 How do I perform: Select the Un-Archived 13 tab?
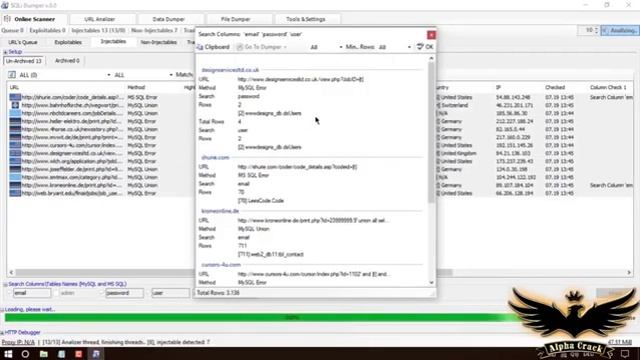coord(24,61)
